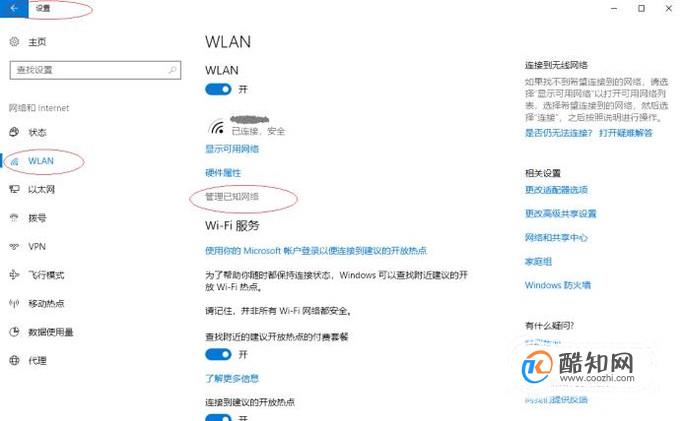This screenshot has width=682, height=421.
Task: Open the Windows 防火墙 link
Action: coord(558,285)
